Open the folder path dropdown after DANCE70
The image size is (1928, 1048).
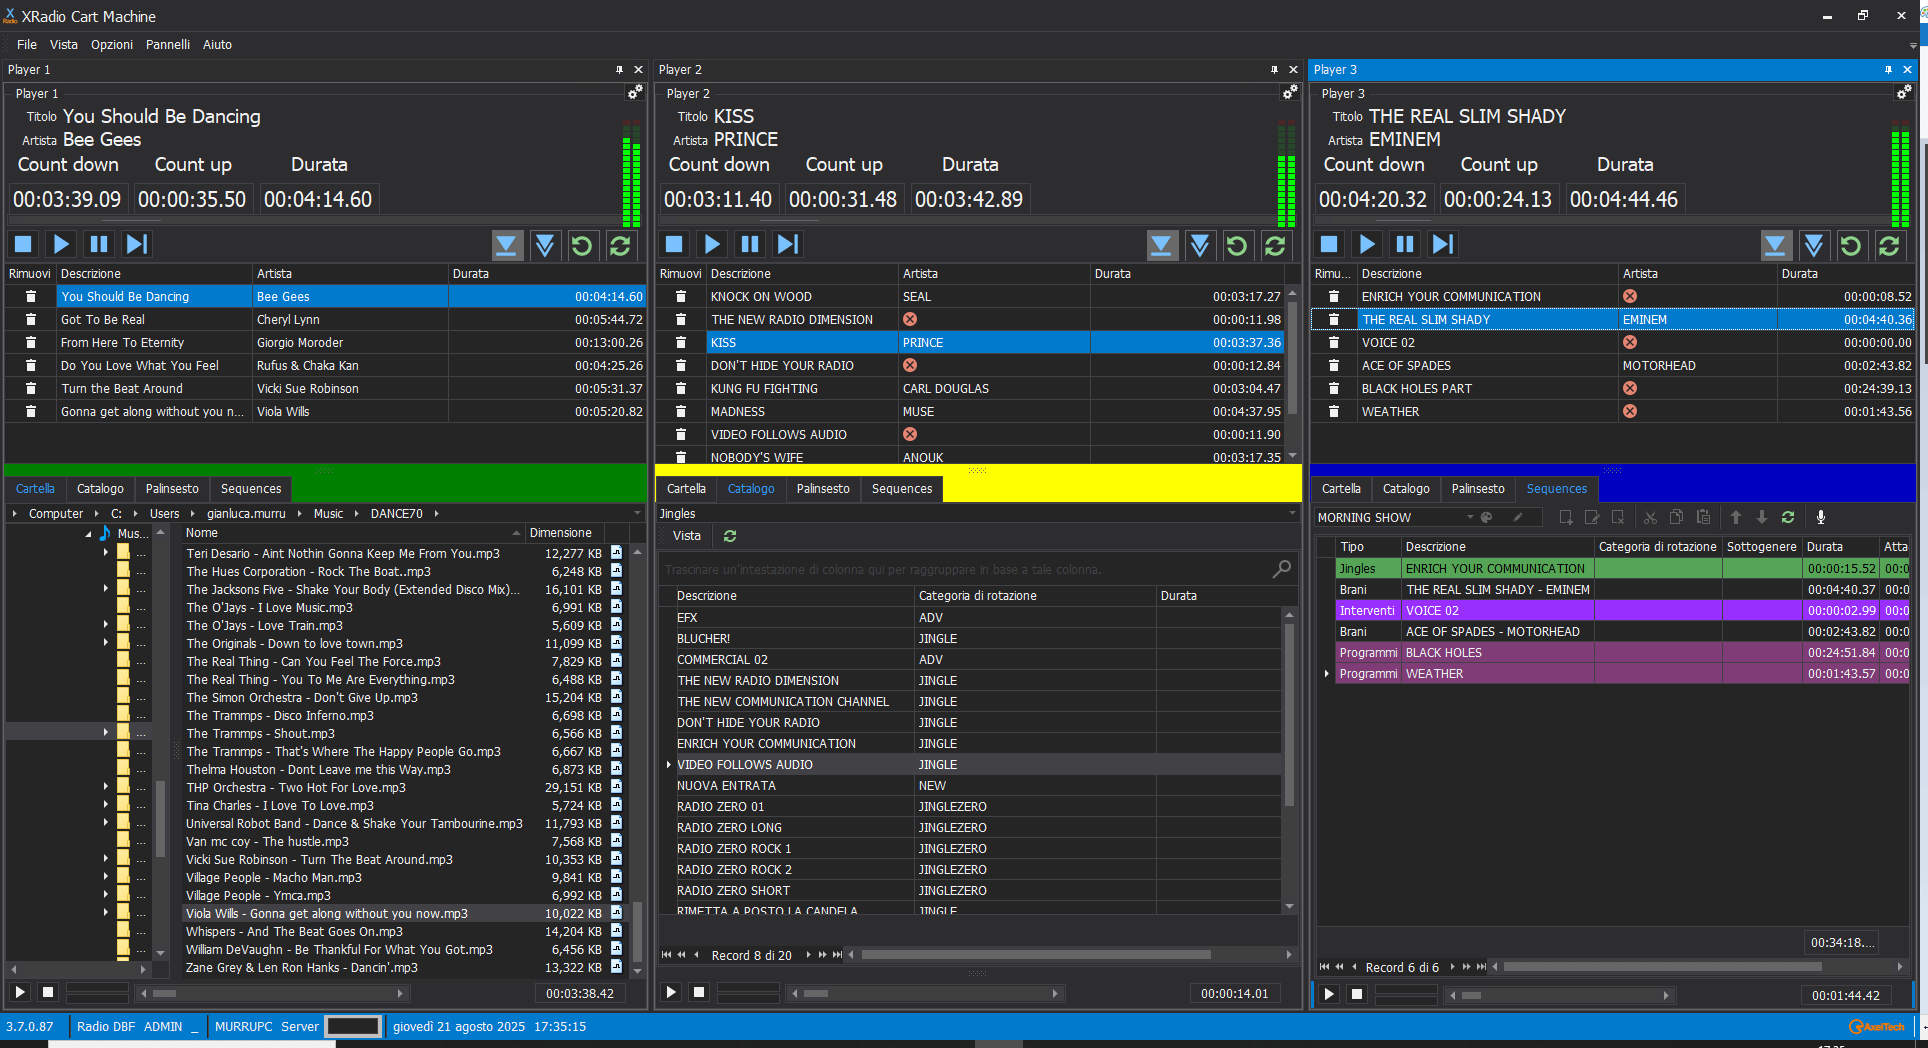pyautogui.click(x=637, y=513)
